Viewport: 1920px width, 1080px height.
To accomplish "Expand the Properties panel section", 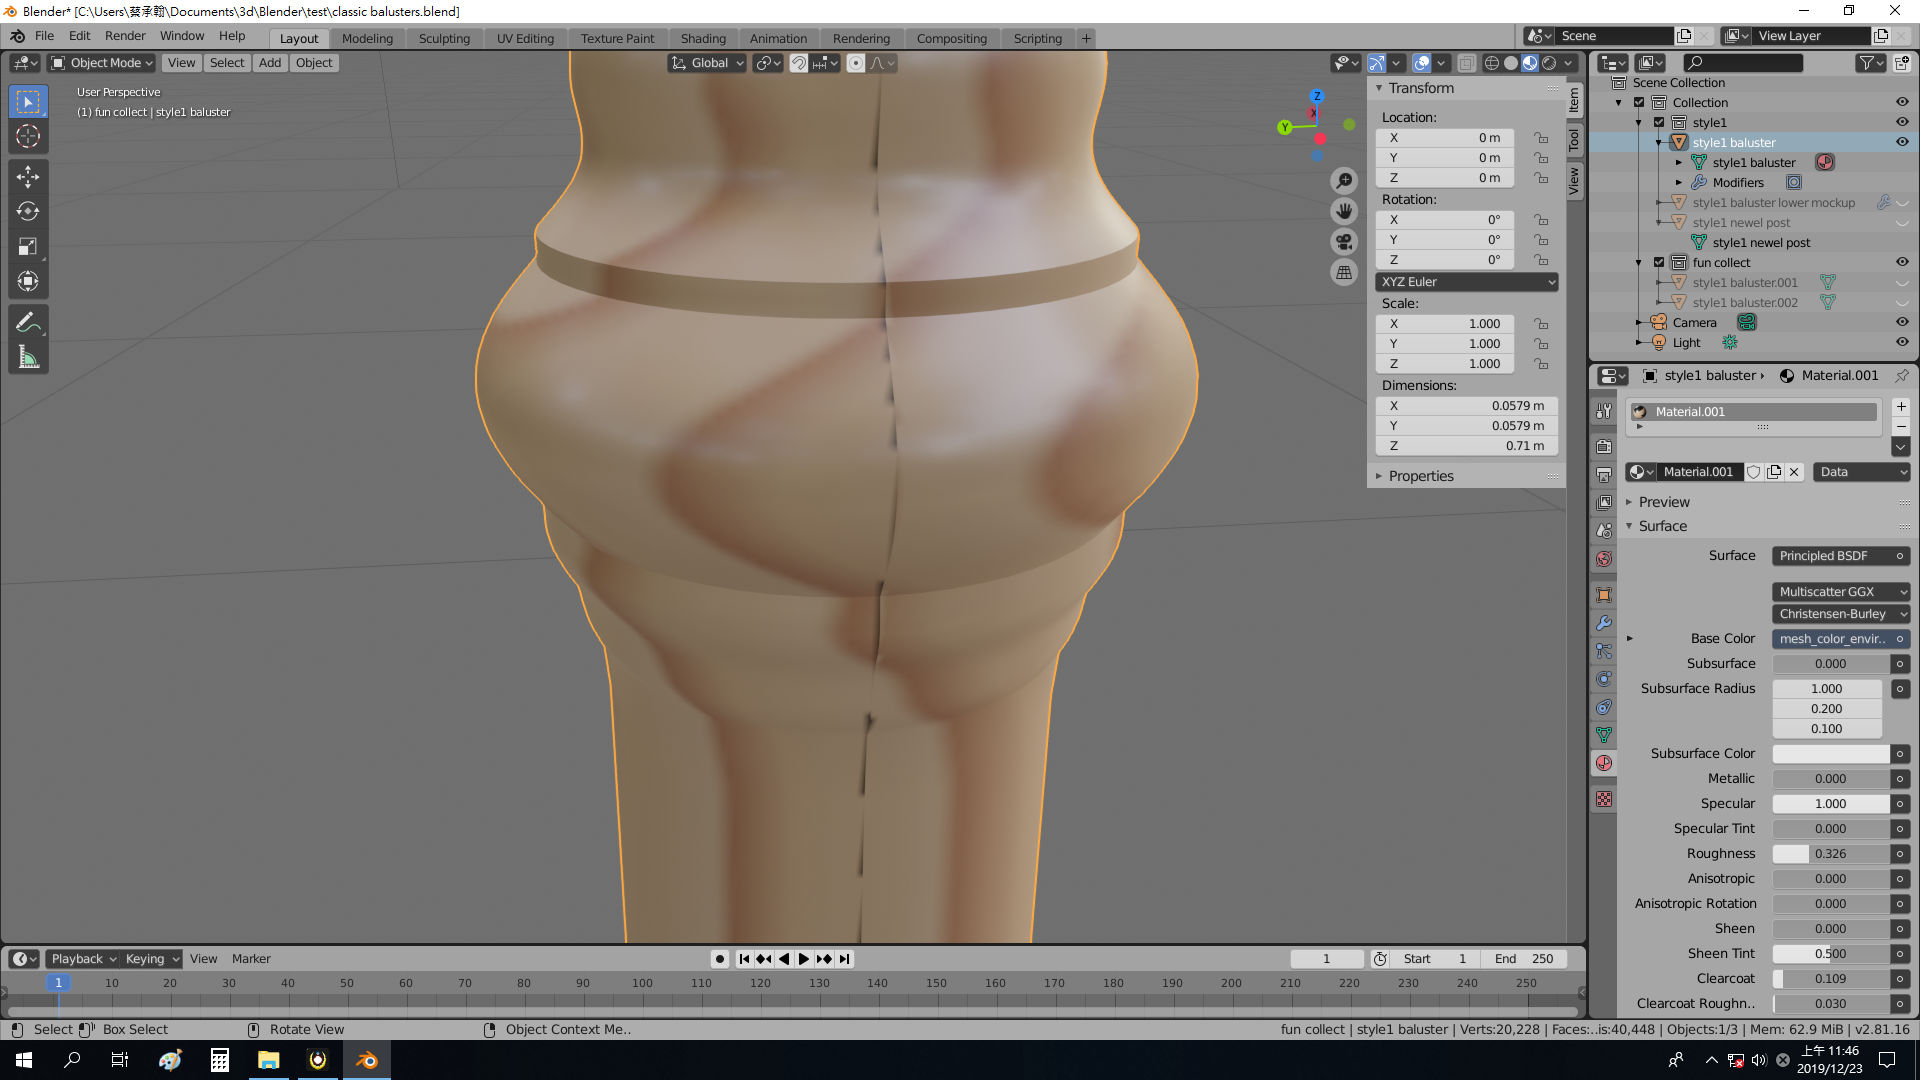I will (x=1420, y=476).
